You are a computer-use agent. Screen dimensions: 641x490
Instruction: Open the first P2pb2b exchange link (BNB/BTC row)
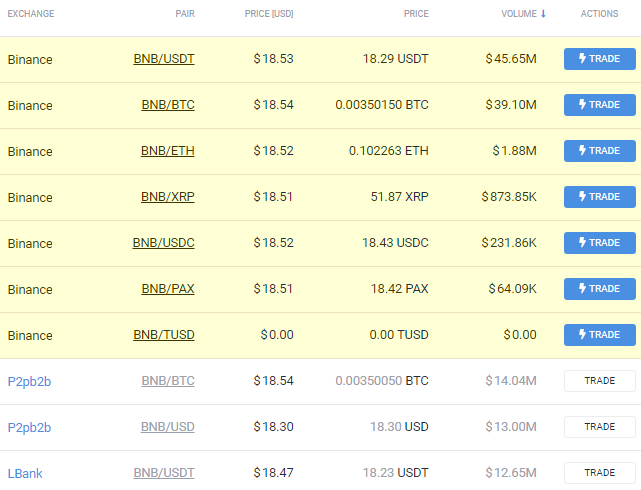tap(29, 382)
